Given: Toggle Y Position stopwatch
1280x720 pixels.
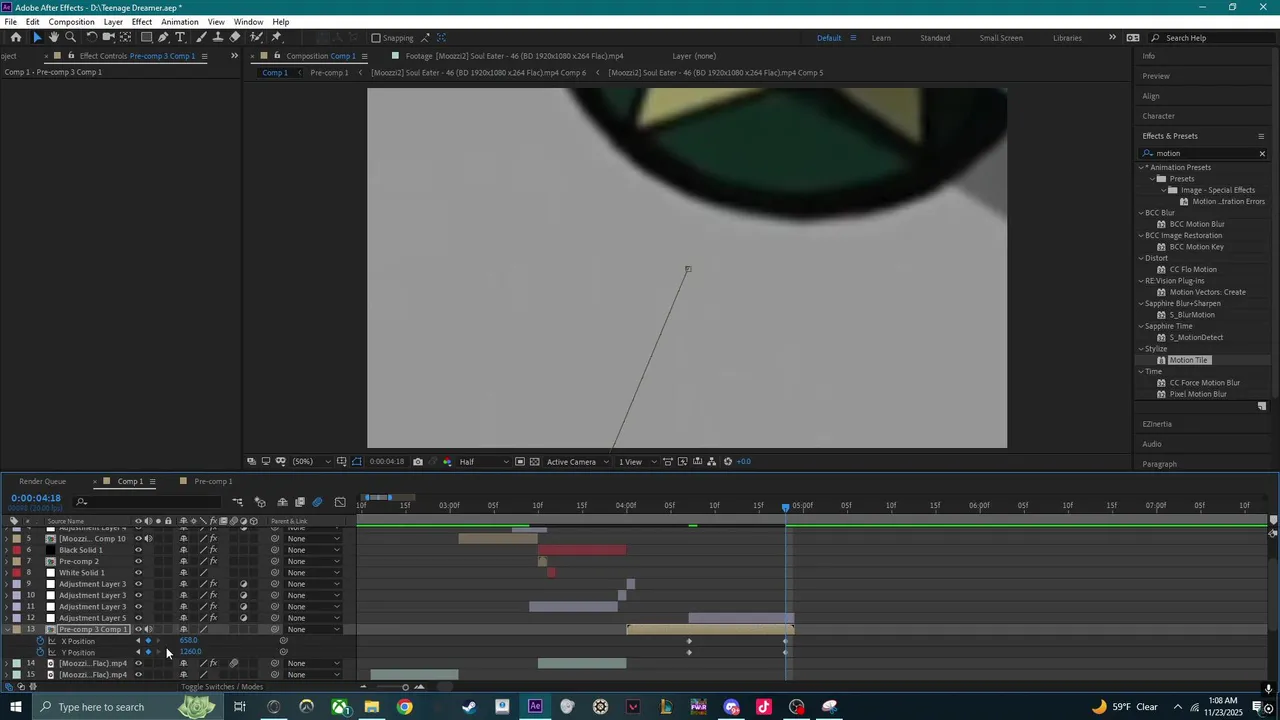Looking at the screenshot, I should [41, 652].
